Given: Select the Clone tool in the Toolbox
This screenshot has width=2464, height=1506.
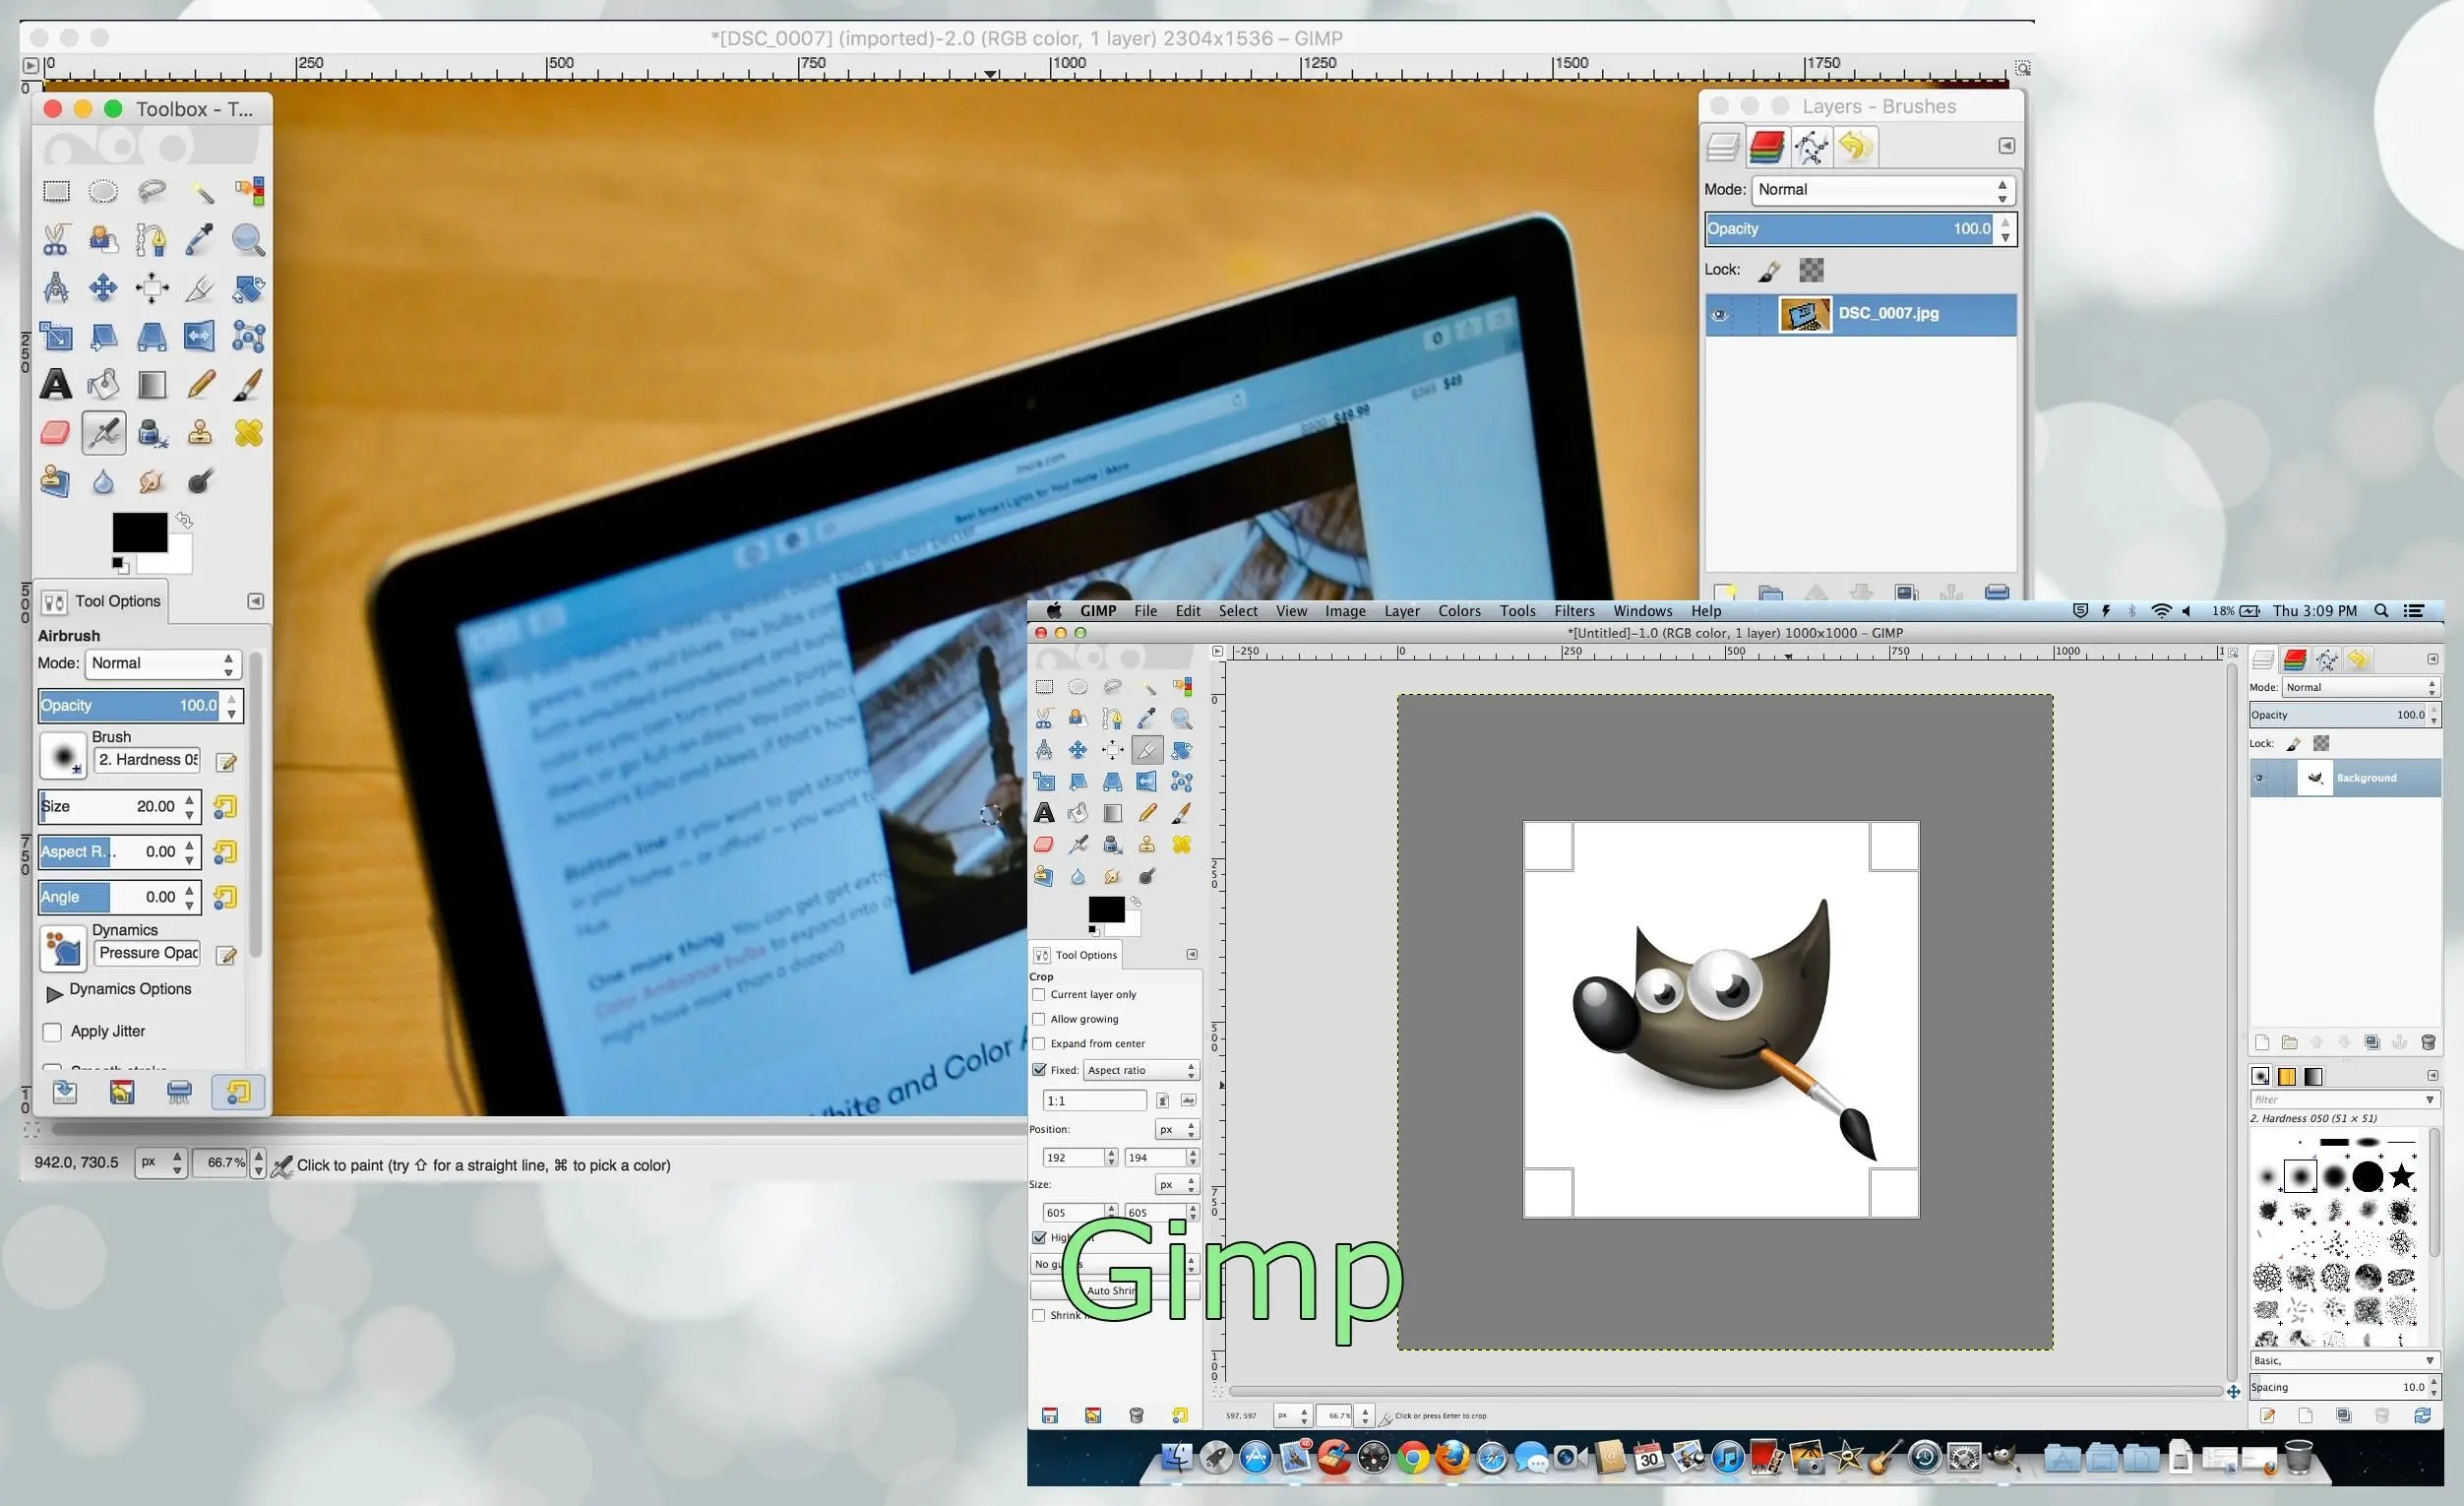Looking at the screenshot, I should (x=199, y=433).
